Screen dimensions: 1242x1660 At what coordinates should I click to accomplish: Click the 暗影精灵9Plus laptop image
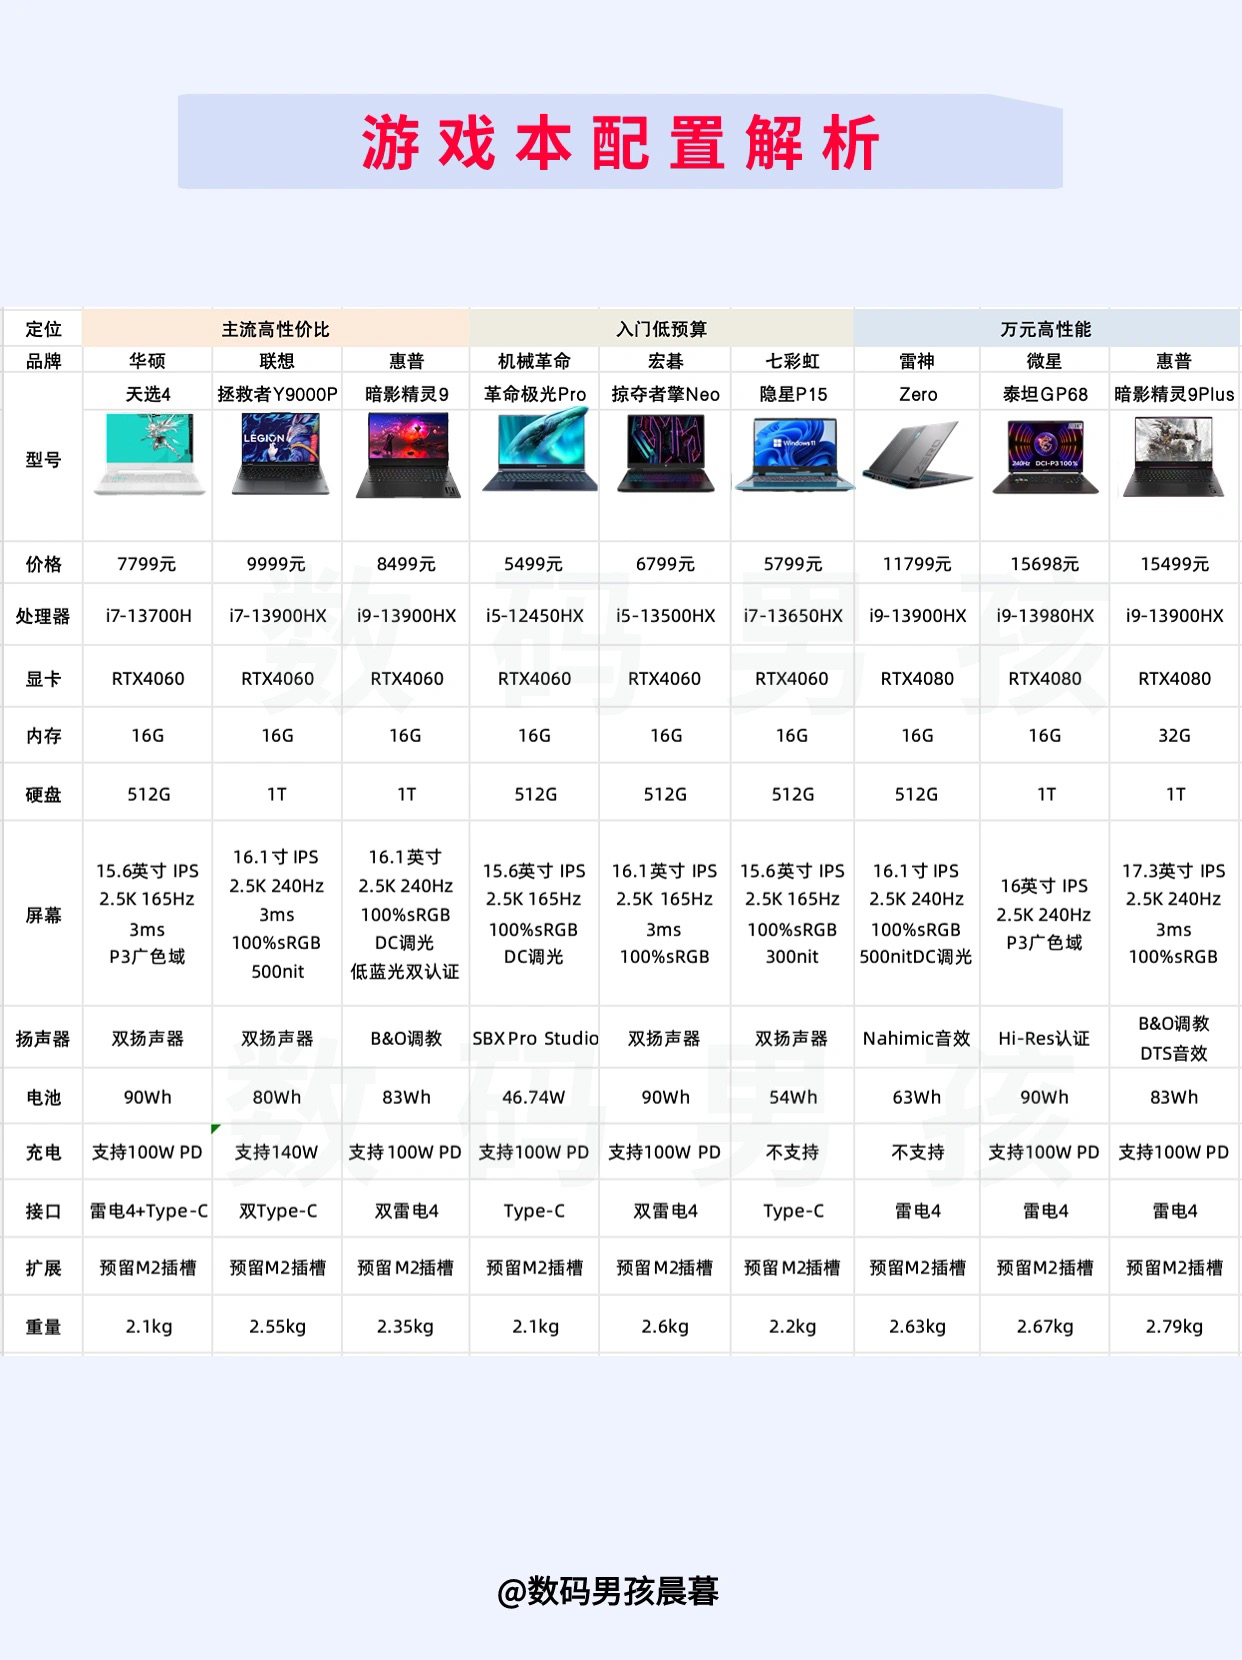pos(1174,456)
